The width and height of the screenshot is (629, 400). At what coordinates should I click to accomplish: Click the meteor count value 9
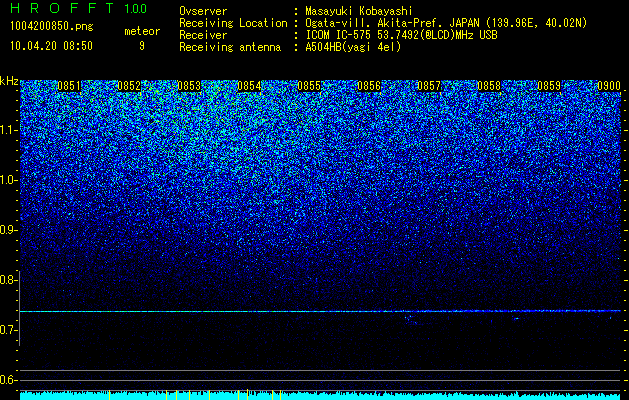[x=142, y=46]
